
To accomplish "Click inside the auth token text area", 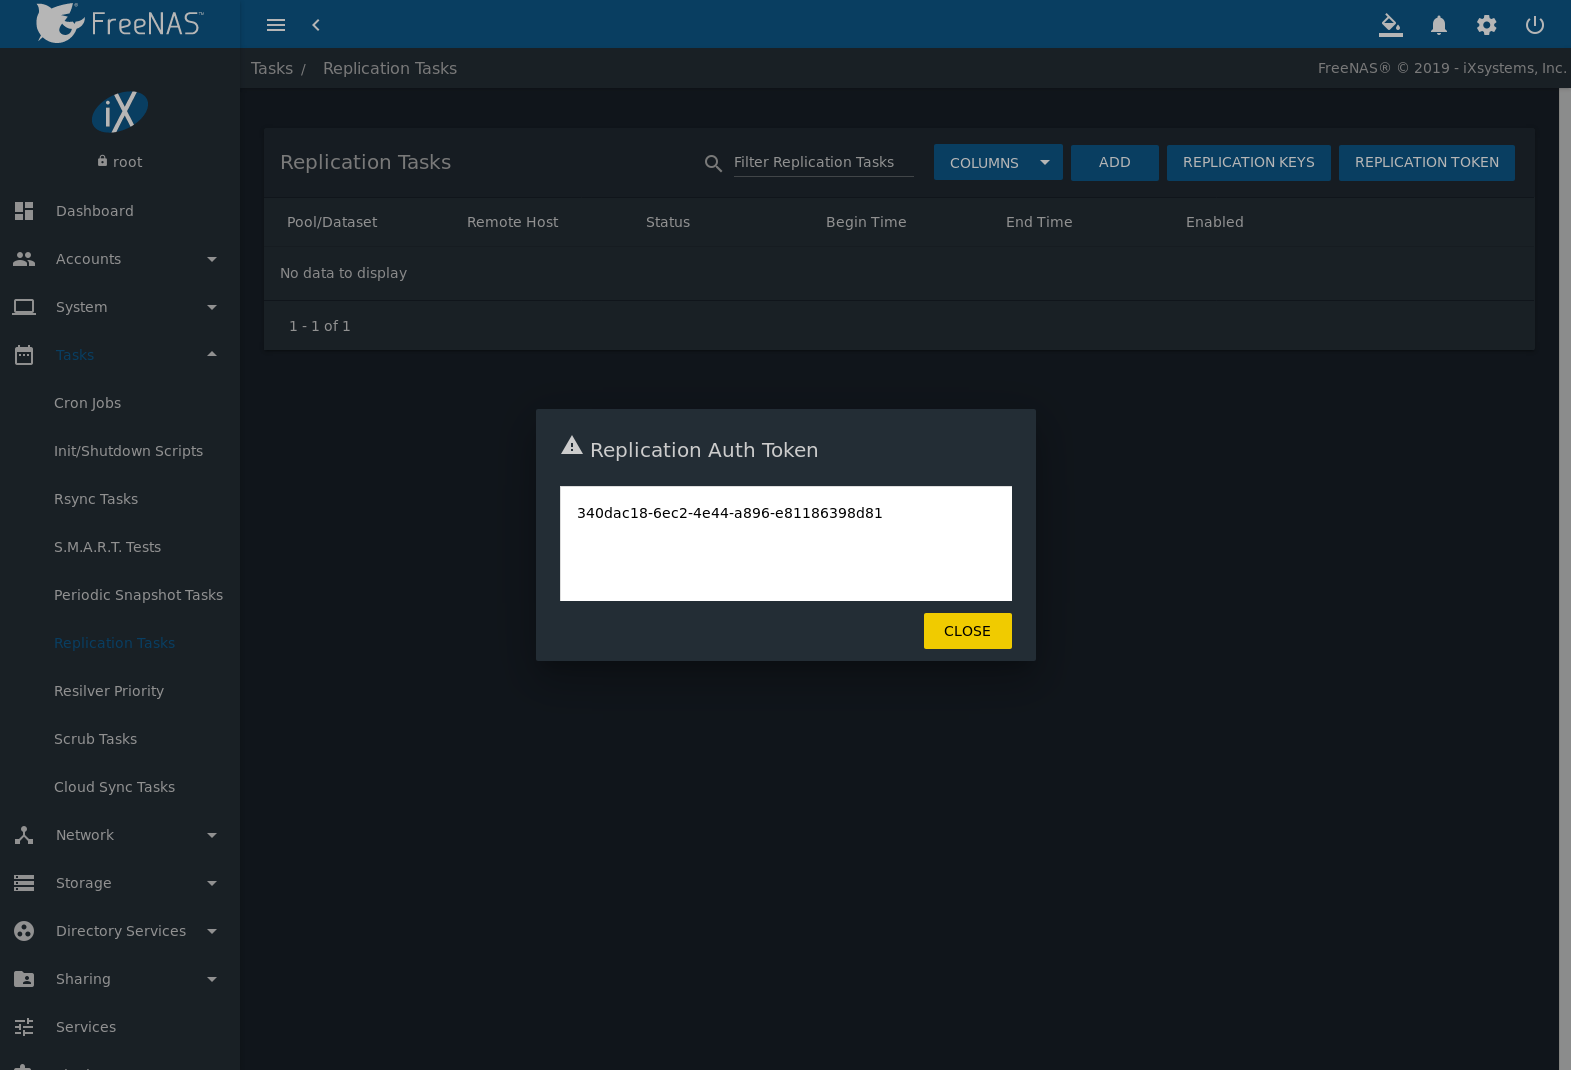I will tap(786, 544).
